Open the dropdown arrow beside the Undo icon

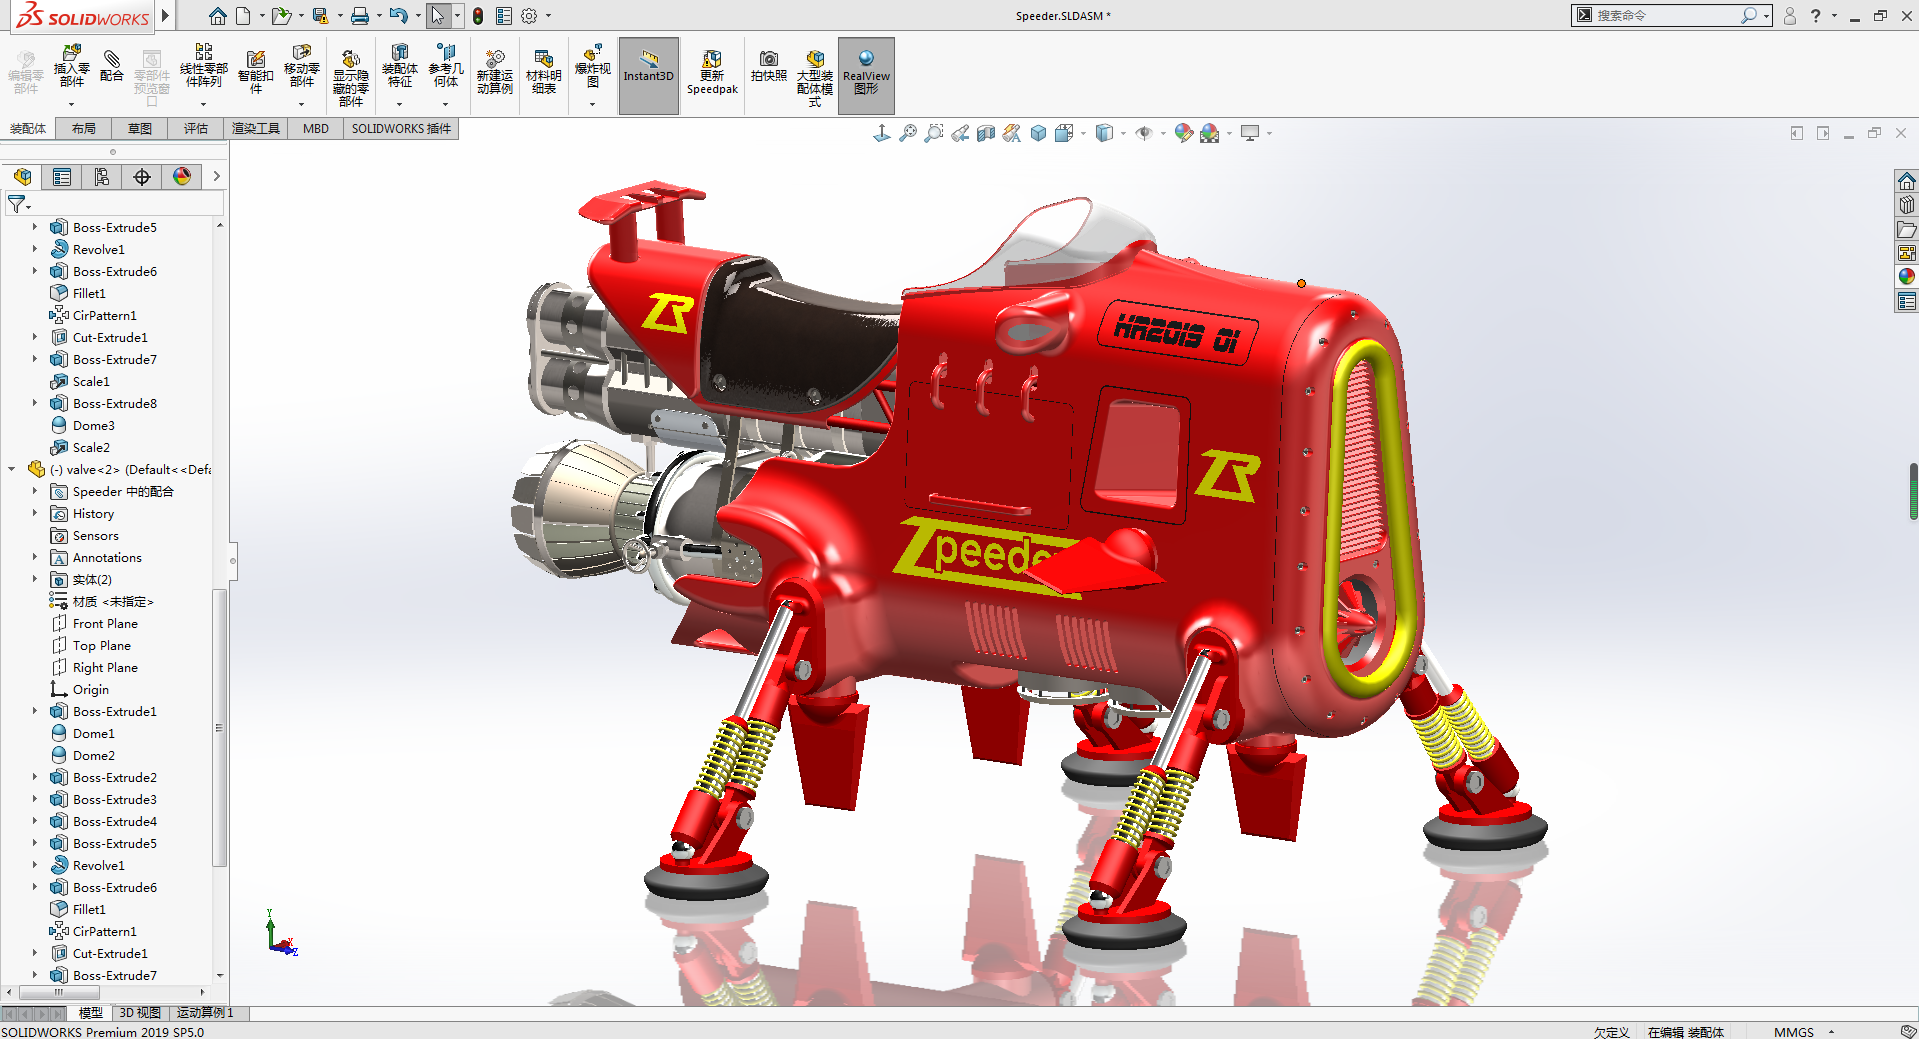pyautogui.click(x=418, y=16)
